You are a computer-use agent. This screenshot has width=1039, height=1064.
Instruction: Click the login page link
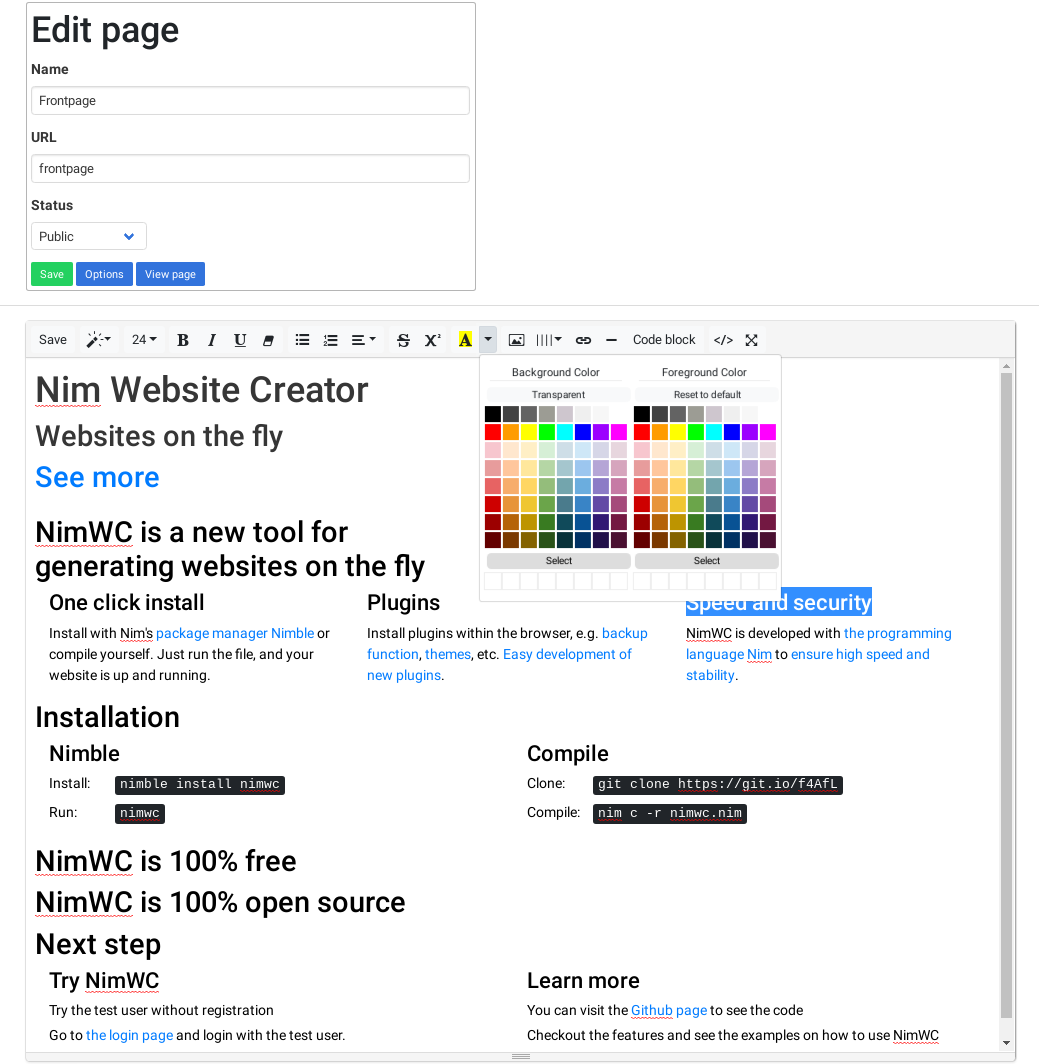129,1036
